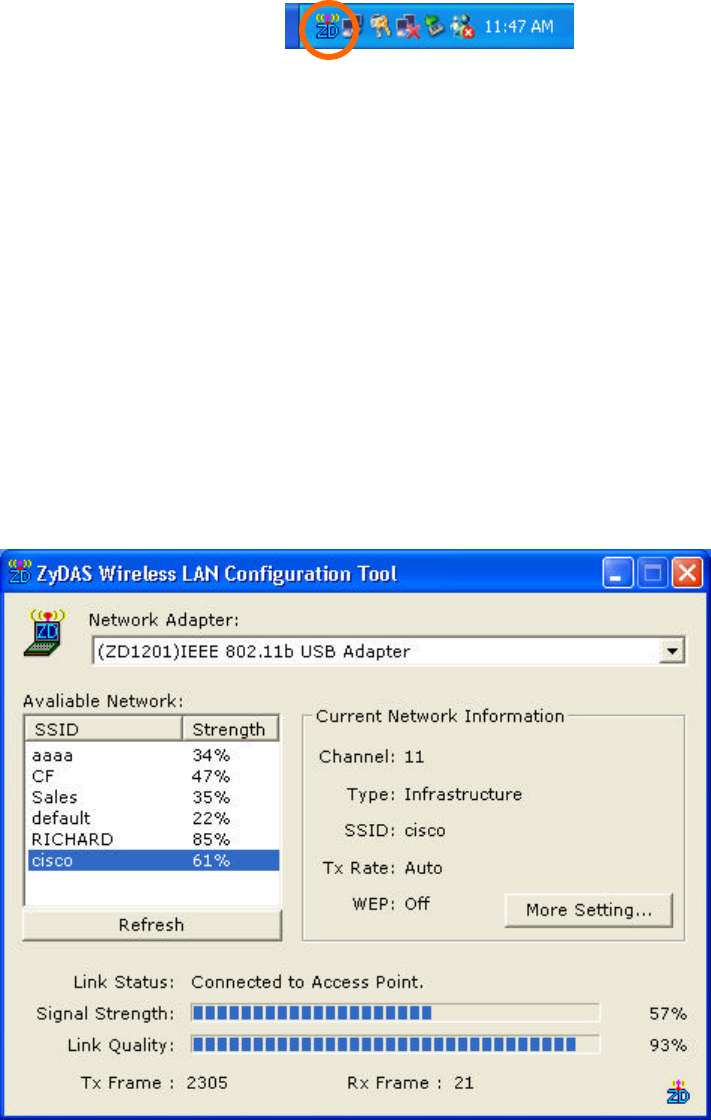Open the Messenger tray icon

462,27
